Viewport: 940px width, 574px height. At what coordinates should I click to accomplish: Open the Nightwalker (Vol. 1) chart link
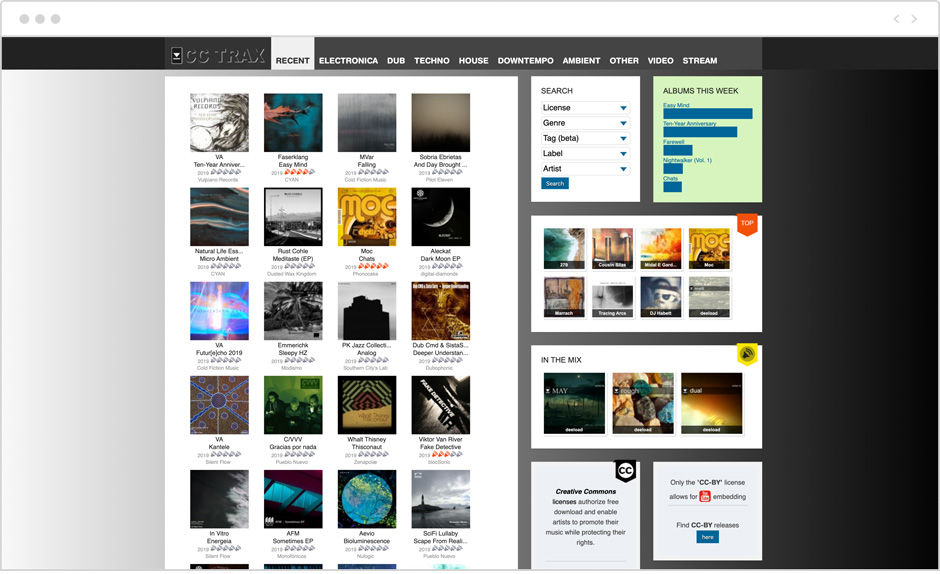coord(687,160)
